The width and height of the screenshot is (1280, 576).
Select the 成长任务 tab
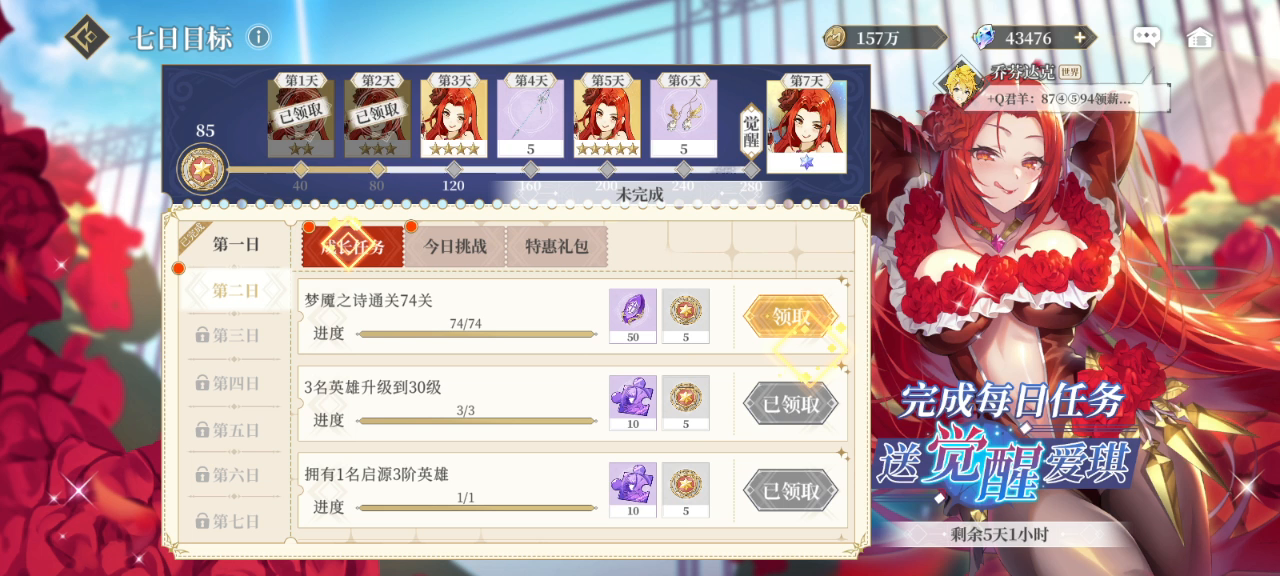(353, 246)
